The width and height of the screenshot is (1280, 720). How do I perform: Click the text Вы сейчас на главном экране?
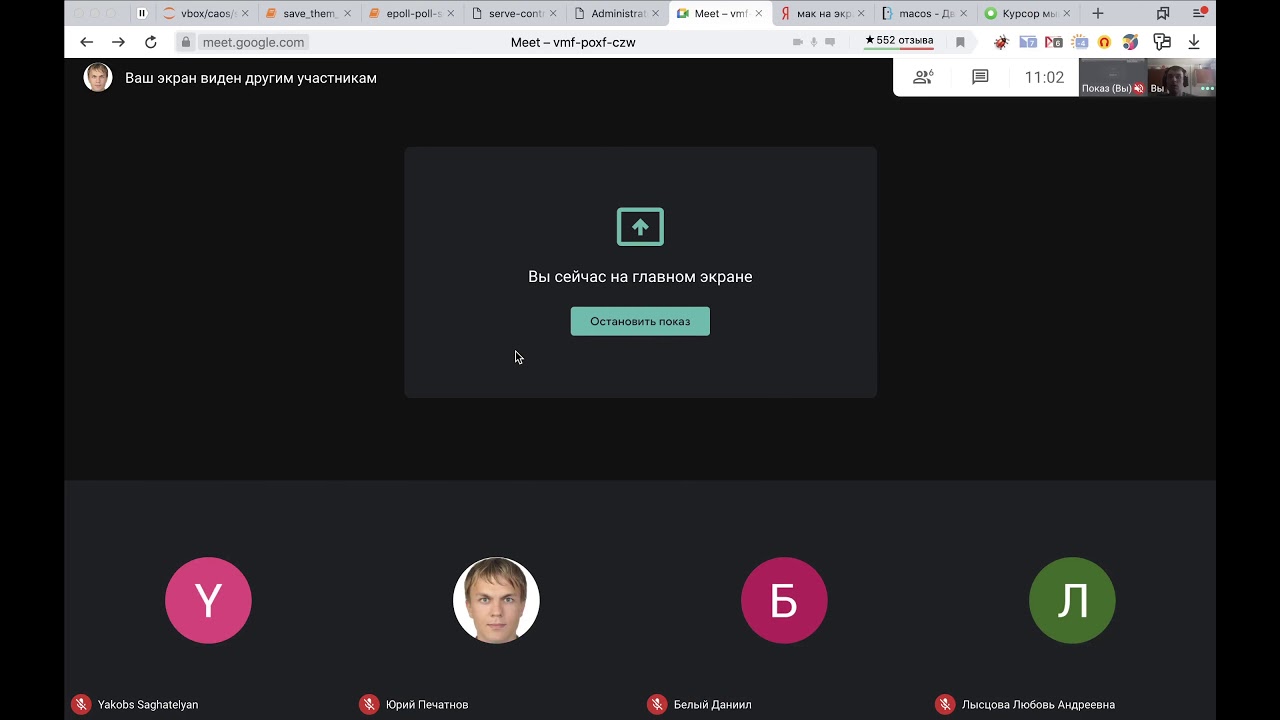[x=640, y=276]
